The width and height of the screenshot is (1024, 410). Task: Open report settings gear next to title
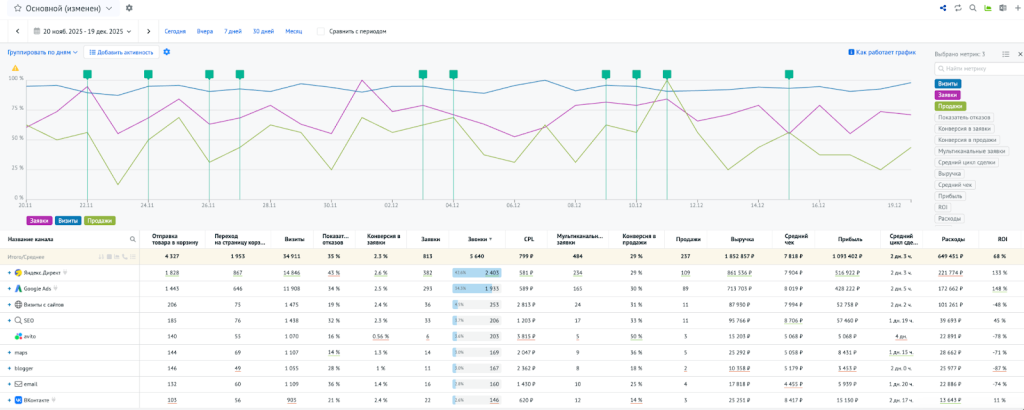click(x=129, y=8)
